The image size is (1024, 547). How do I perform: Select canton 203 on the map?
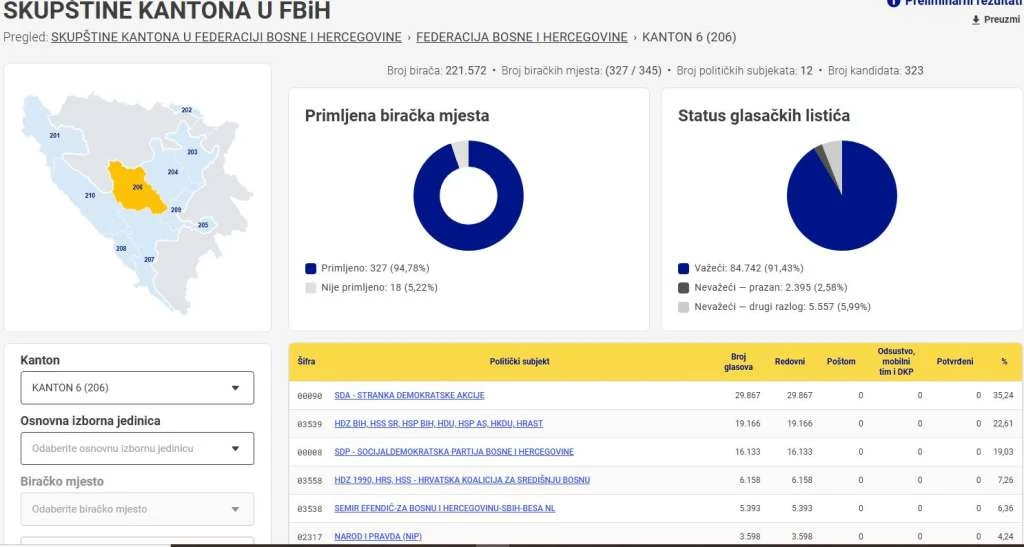[192, 151]
